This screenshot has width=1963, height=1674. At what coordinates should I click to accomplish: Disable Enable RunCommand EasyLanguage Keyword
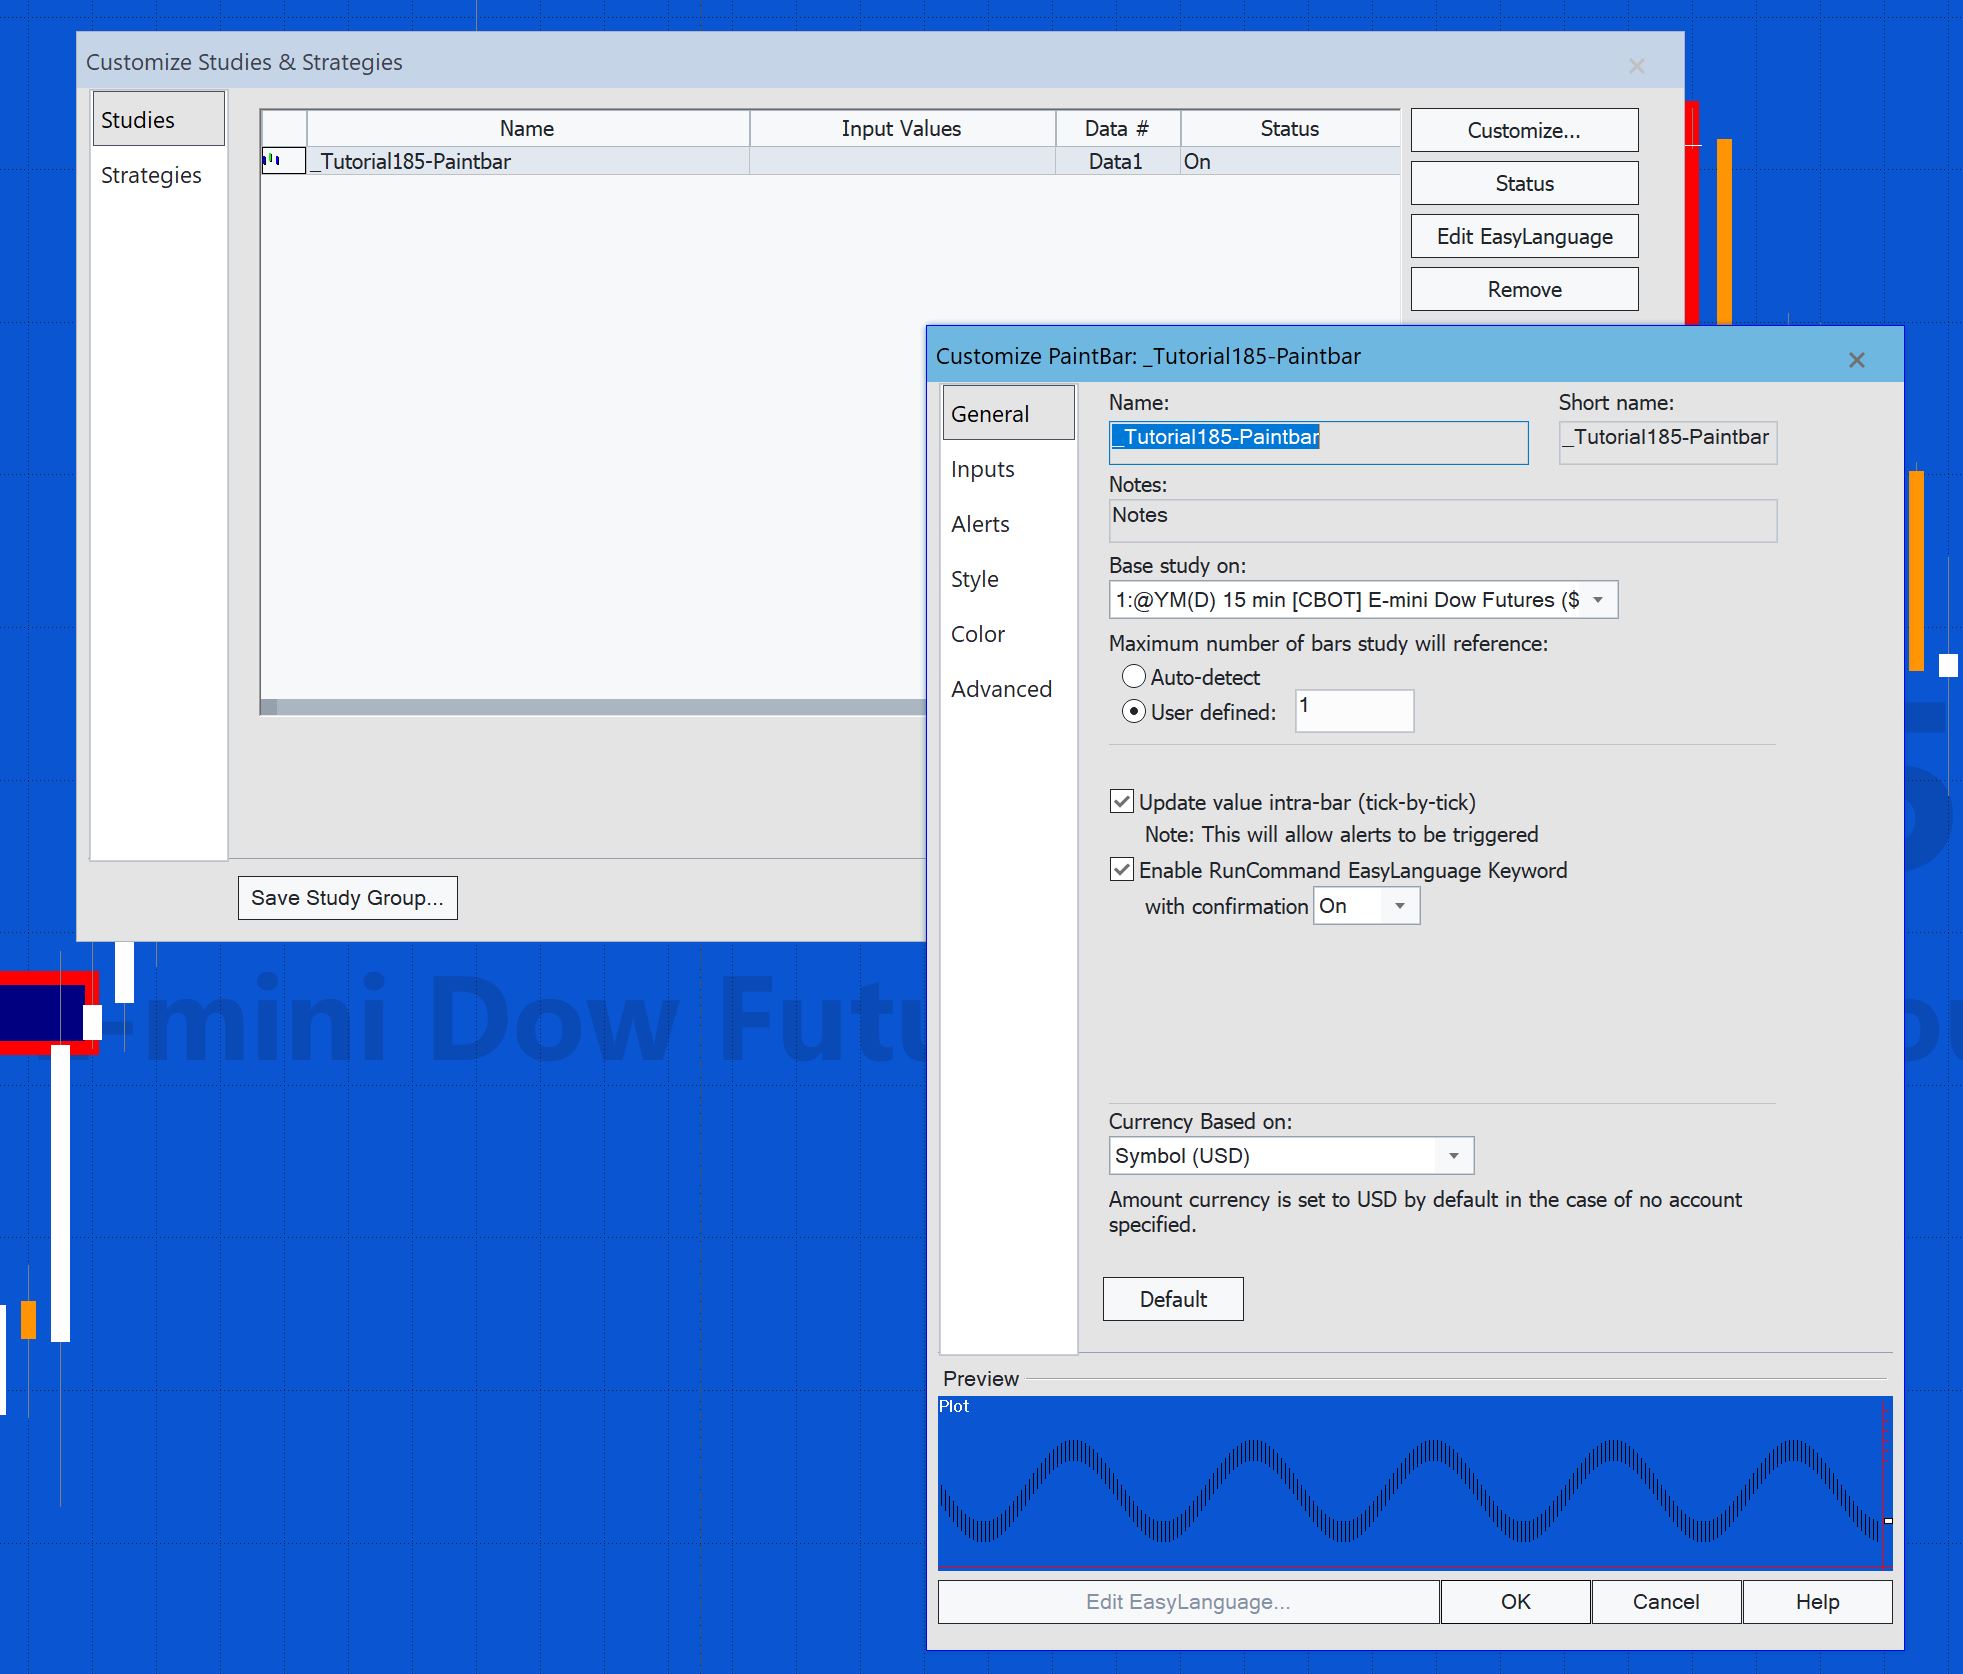point(1122,869)
